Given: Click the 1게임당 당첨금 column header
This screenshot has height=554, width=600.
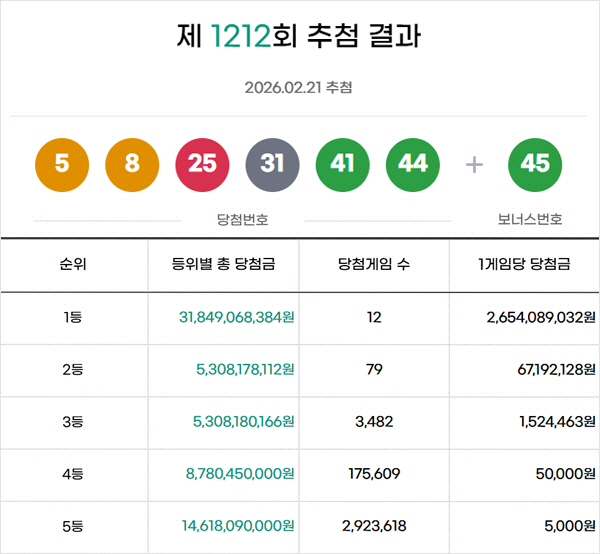Looking at the screenshot, I should [524, 265].
